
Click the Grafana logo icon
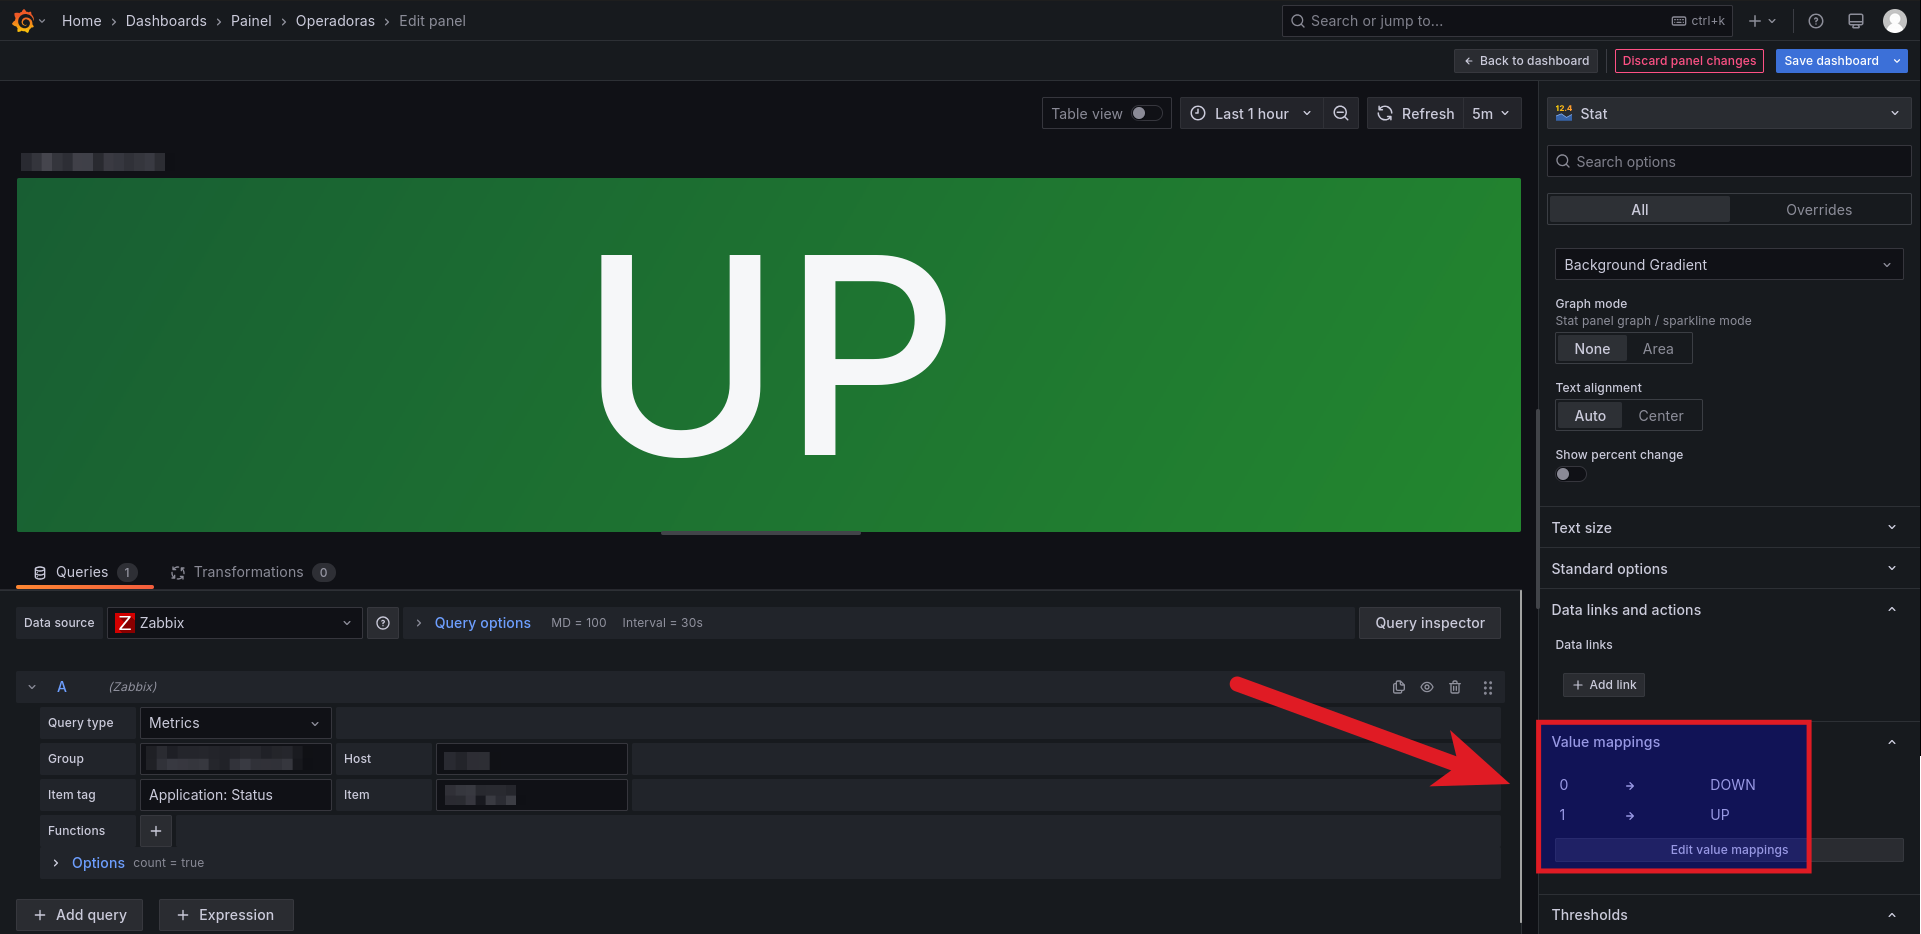[23, 21]
